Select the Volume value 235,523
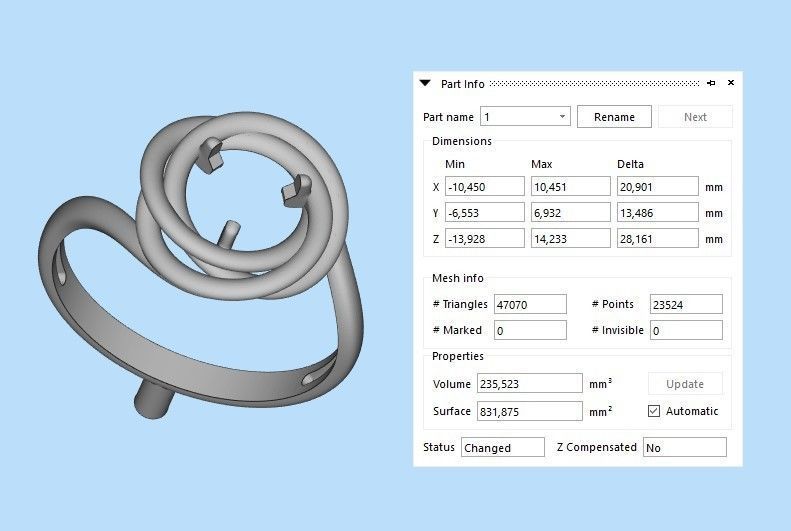Screen dimensions: 791x531 click(x=530, y=384)
